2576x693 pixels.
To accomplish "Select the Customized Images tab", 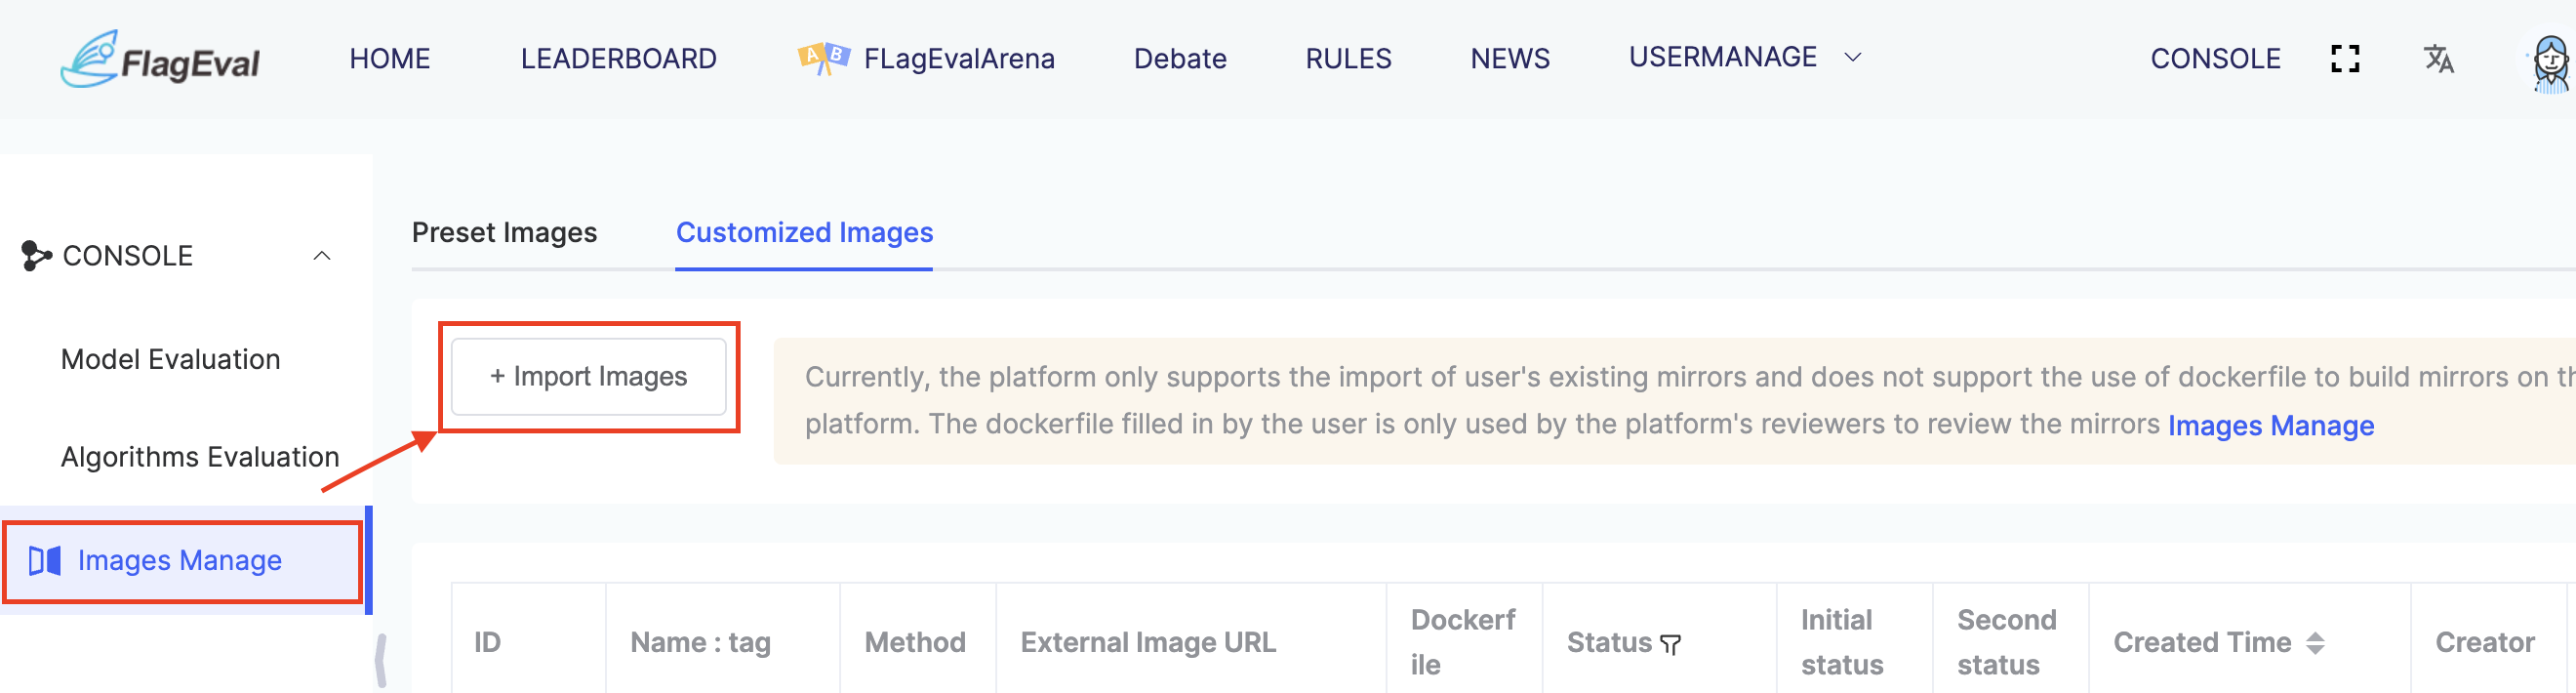I will pyautogui.click(x=804, y=232).
